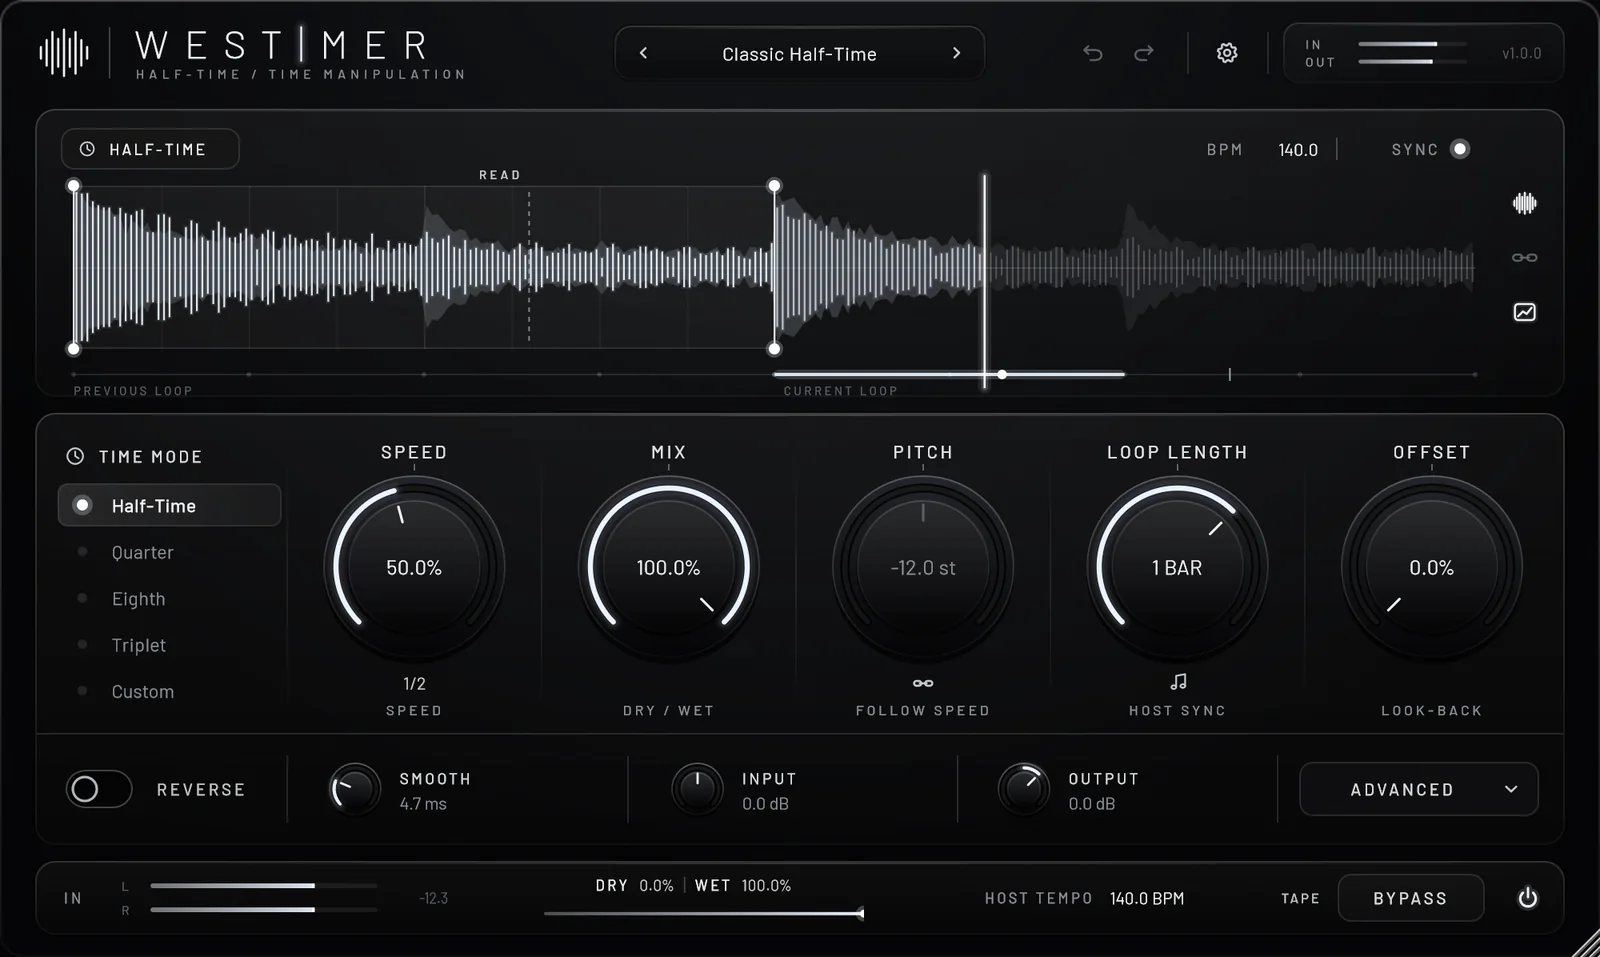This screenshot has height=957, width=1600.
Task: Select Quarter time mode
Action: 142,552
